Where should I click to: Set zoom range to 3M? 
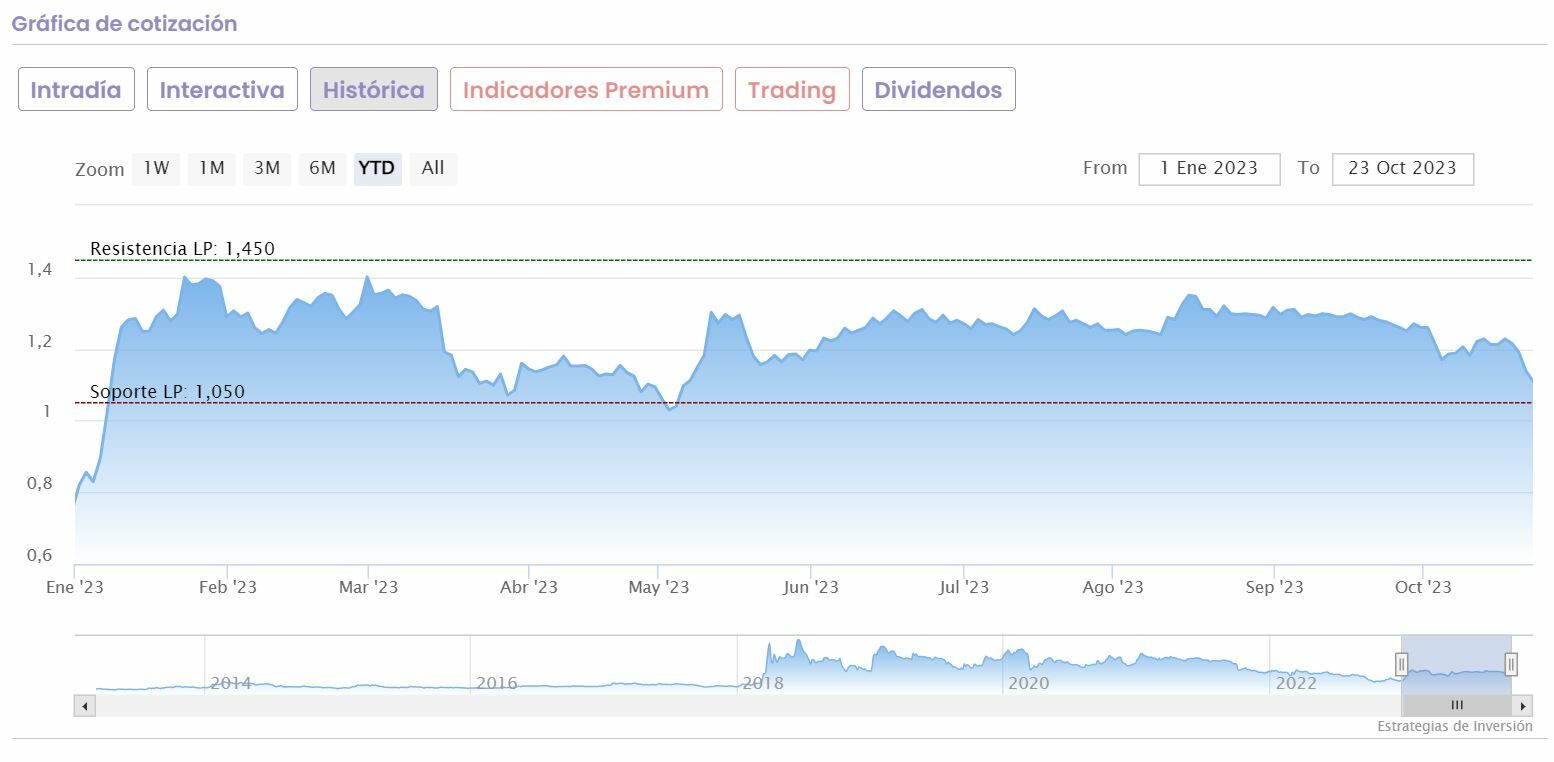coord(266,169)
